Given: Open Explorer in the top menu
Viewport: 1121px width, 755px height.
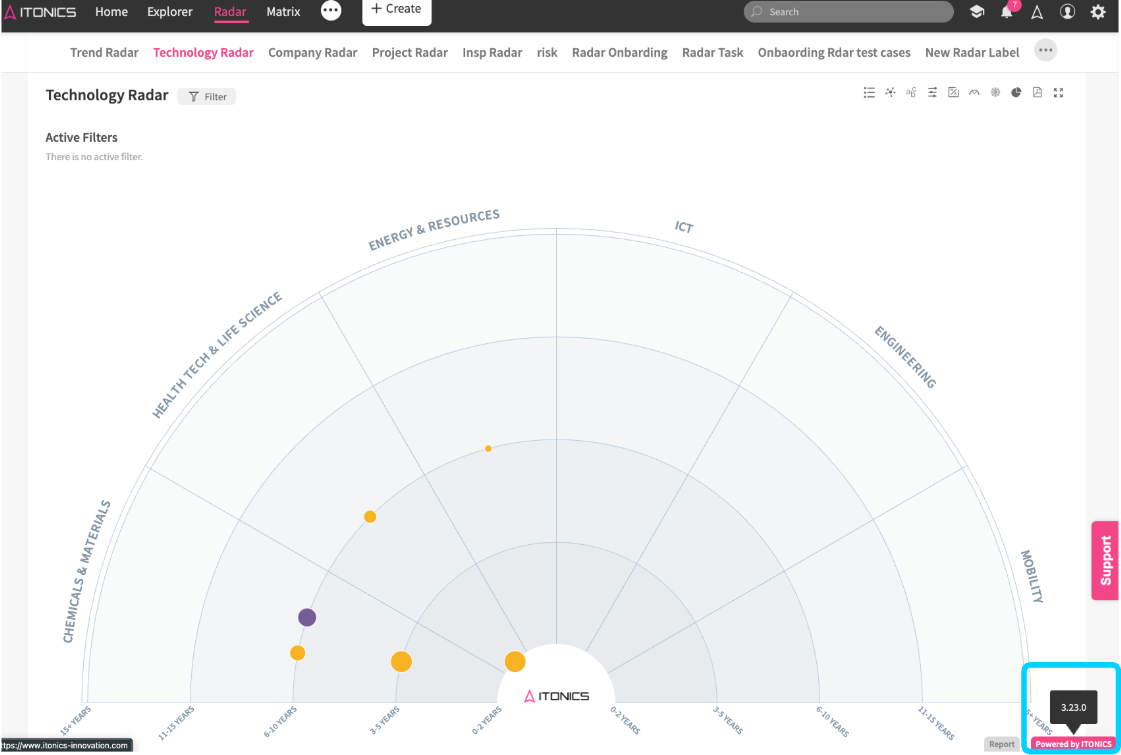Looking at the screenshot, I should 170,12.
